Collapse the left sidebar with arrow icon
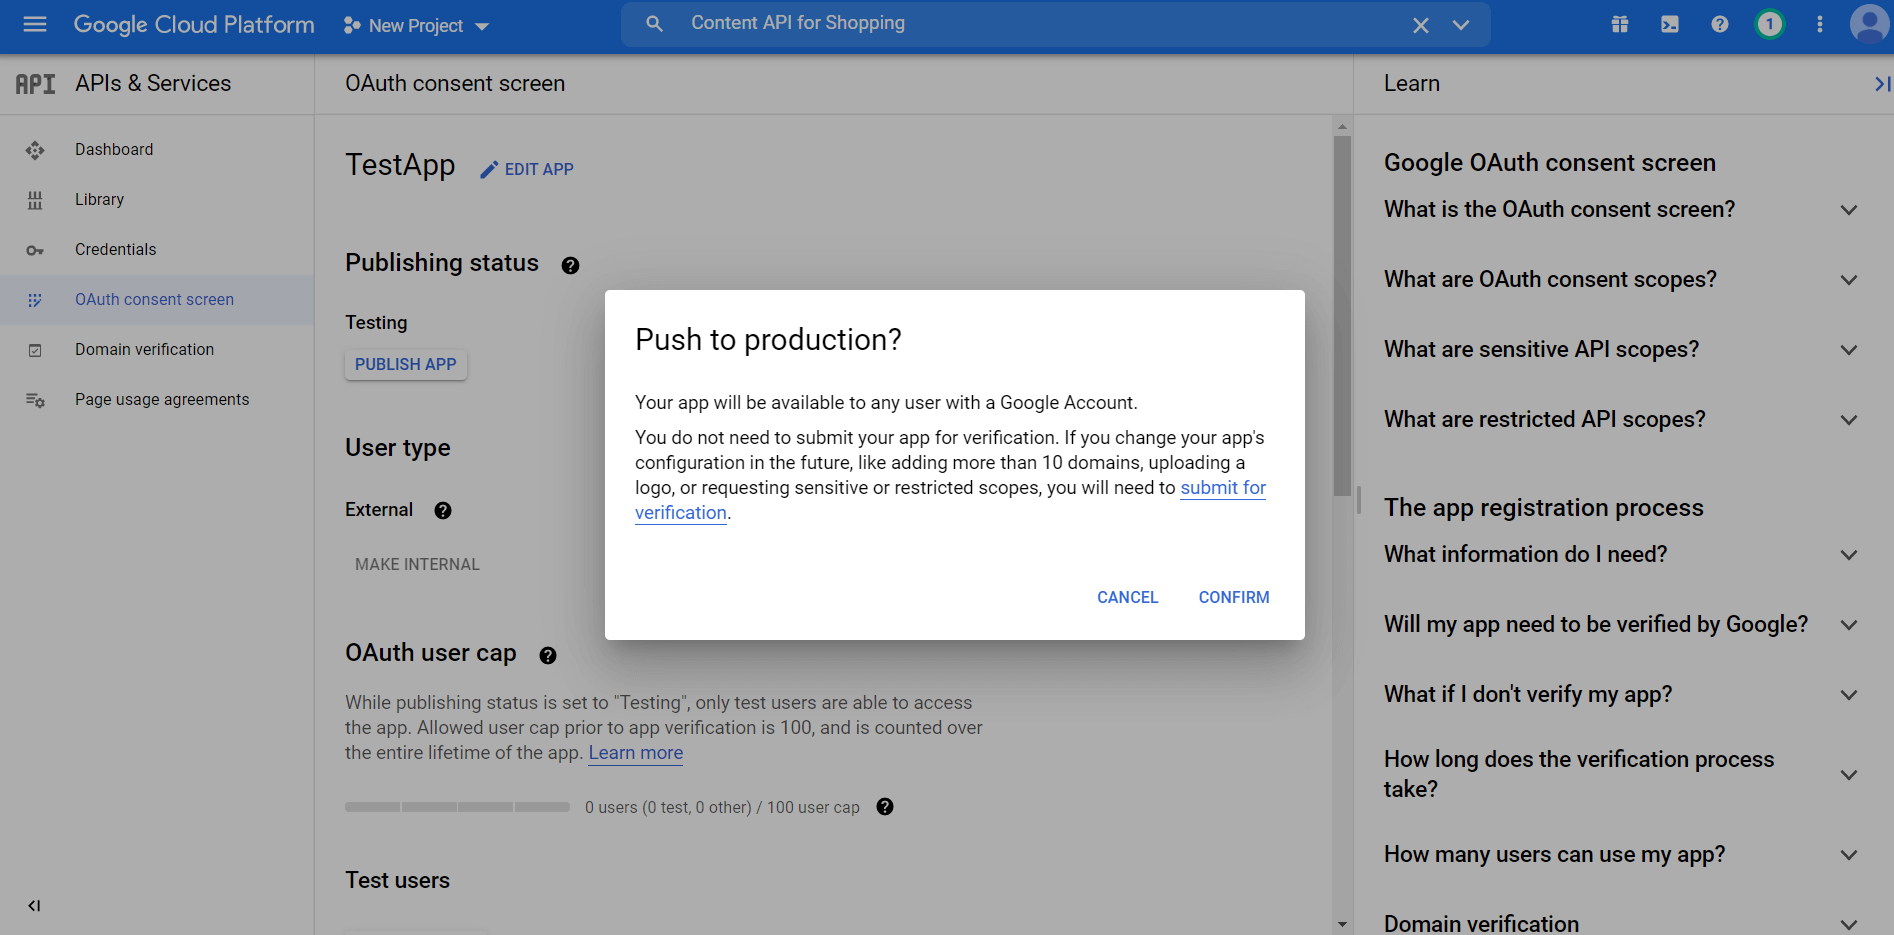1894x935 pixels. pyautogui.click(x=34, y=906)
